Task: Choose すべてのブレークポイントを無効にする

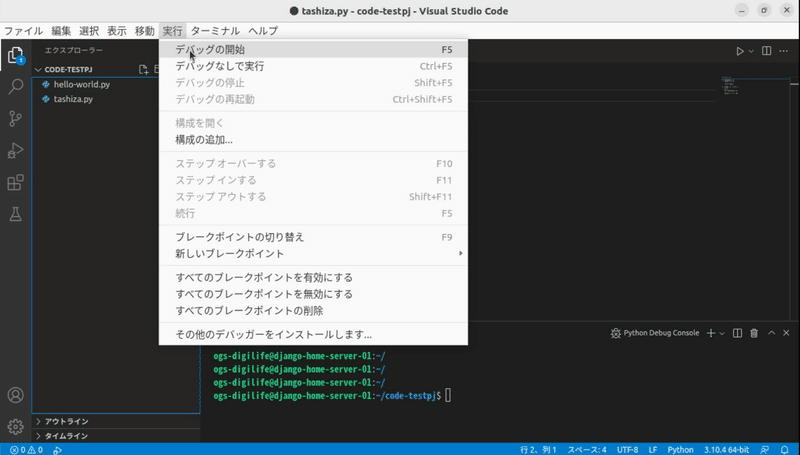Action: point(313,294)
